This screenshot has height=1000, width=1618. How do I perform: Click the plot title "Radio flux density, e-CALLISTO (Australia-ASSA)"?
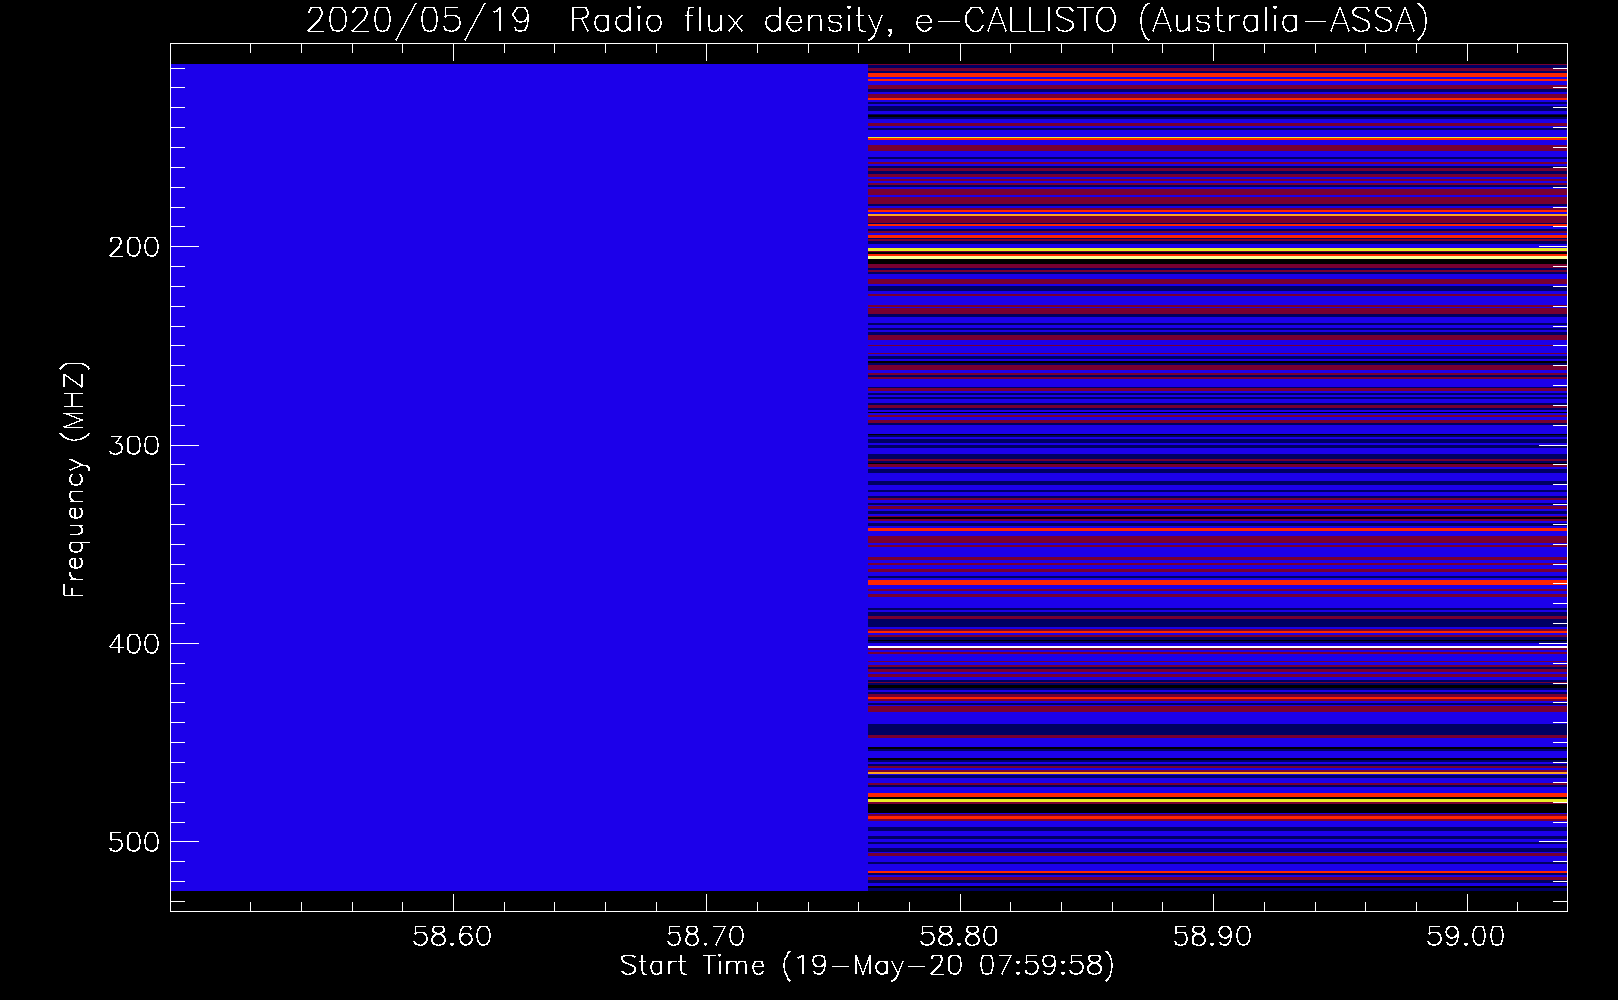(998, 20)
